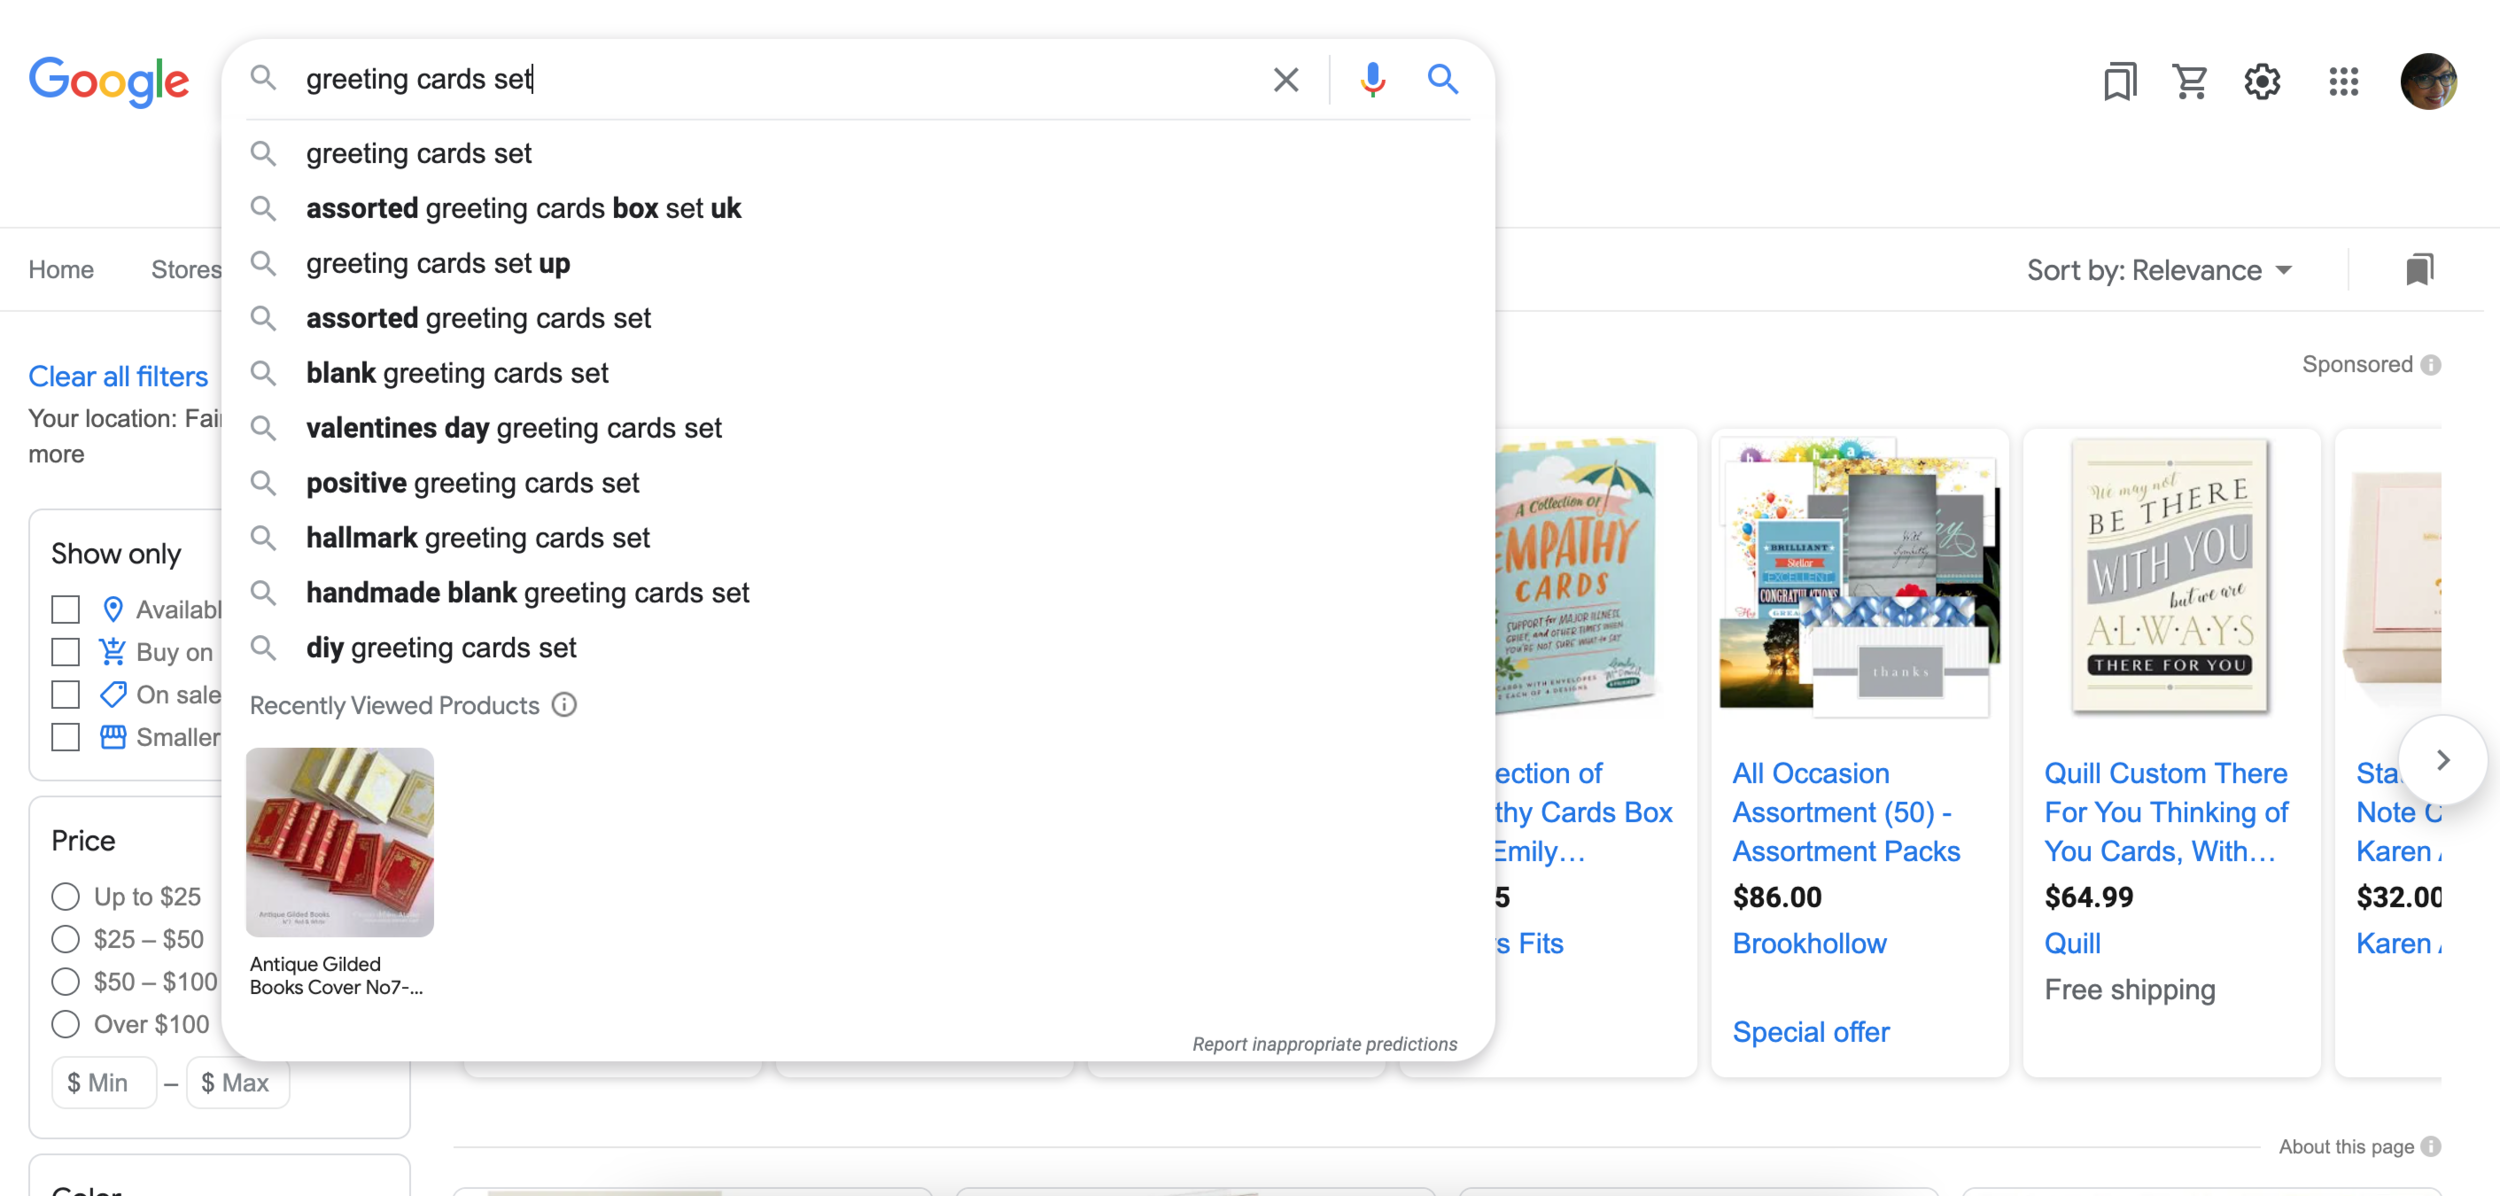Screen dimensions: 2500x1196
Task: Clear the search box with the X icon
Action: [x=1286, y=80]
